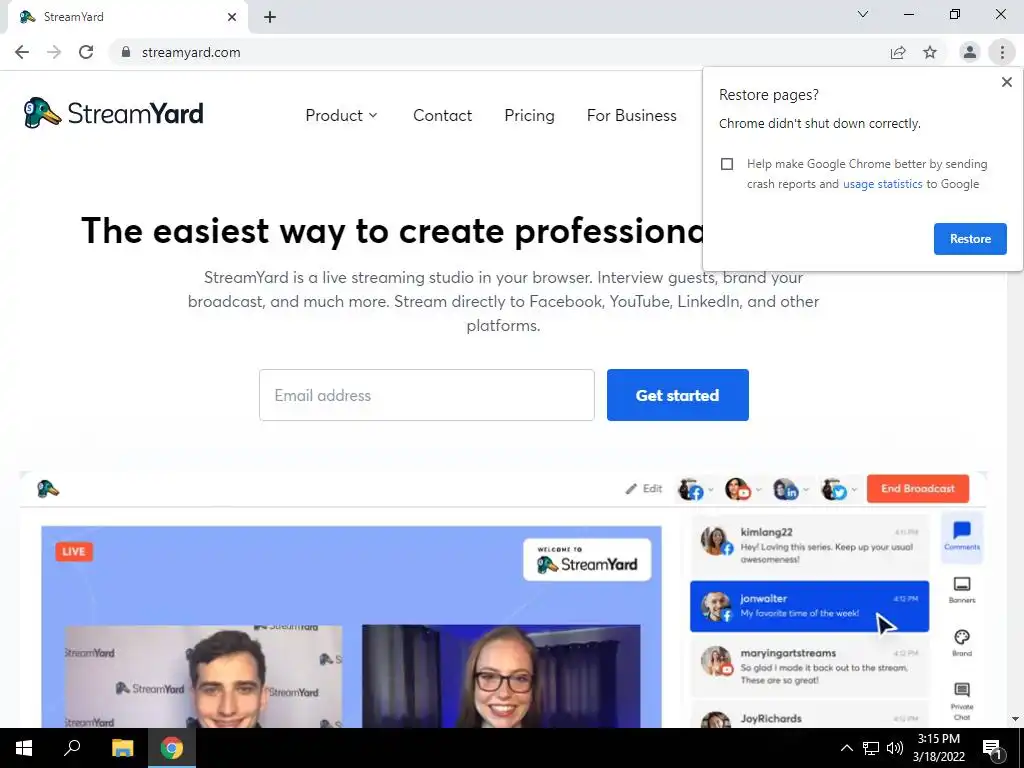Screen dimensions: 1024x768
Task: Open a new tab with plus button
Action: click(270, 17)
